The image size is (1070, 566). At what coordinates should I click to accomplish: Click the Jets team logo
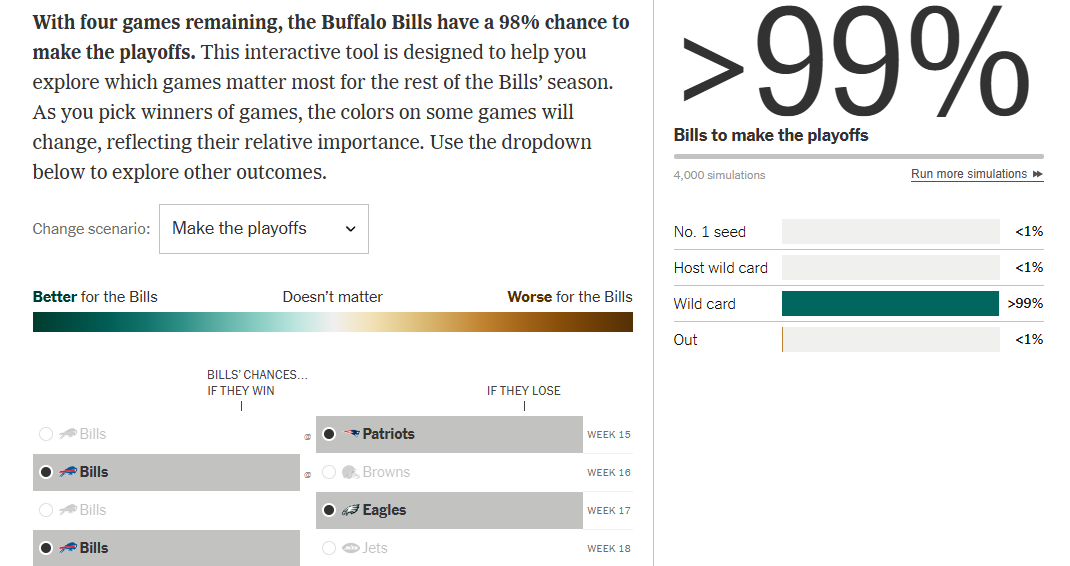click(351, 548)
